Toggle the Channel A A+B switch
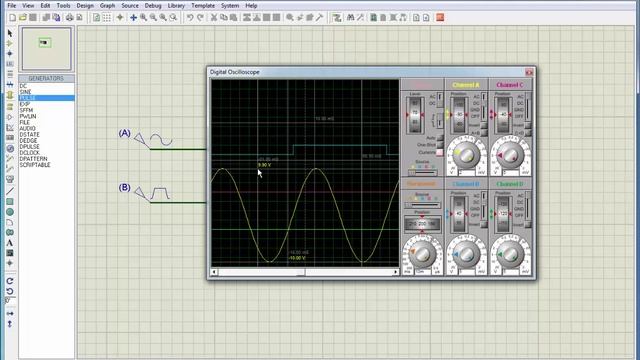This screenshot has height=360, width=640. (484, 133)
